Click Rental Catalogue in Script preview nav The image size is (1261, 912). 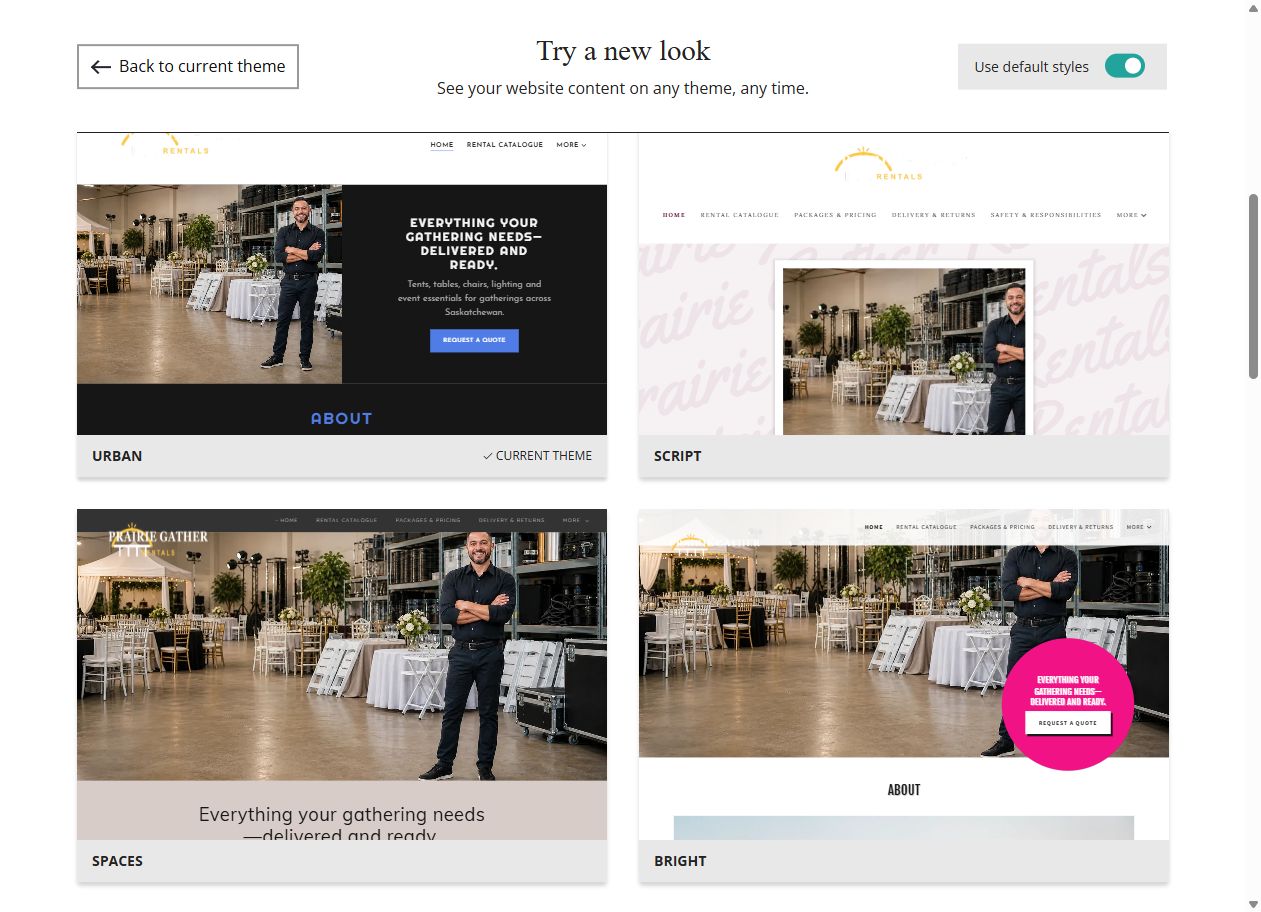(739, 215)
